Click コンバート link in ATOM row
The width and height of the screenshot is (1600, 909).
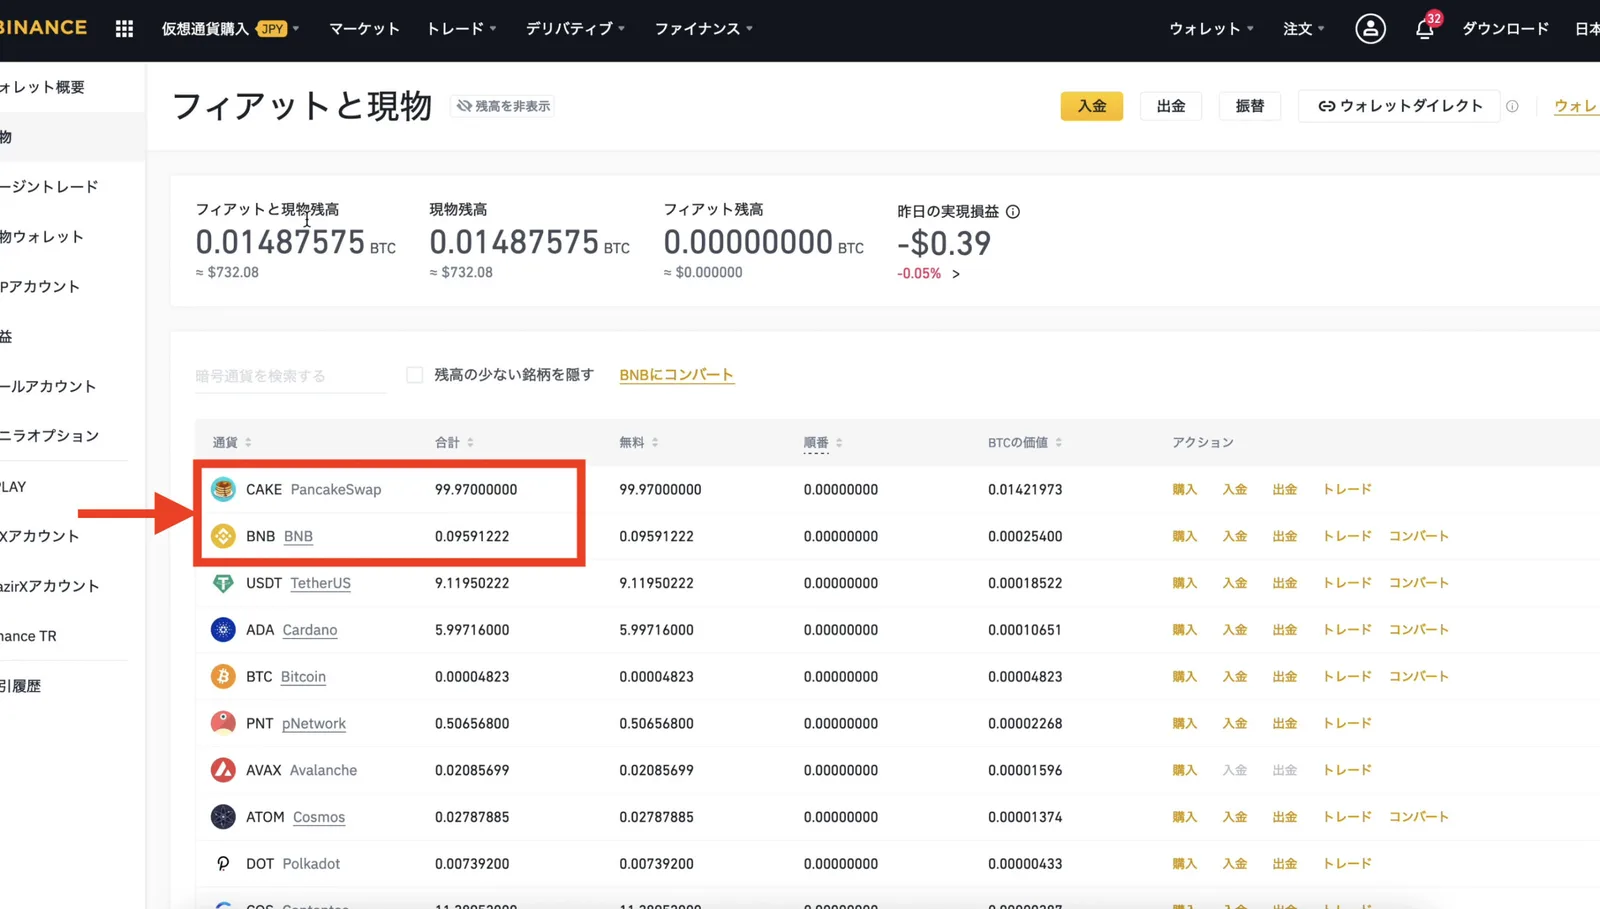point(1418,817)
